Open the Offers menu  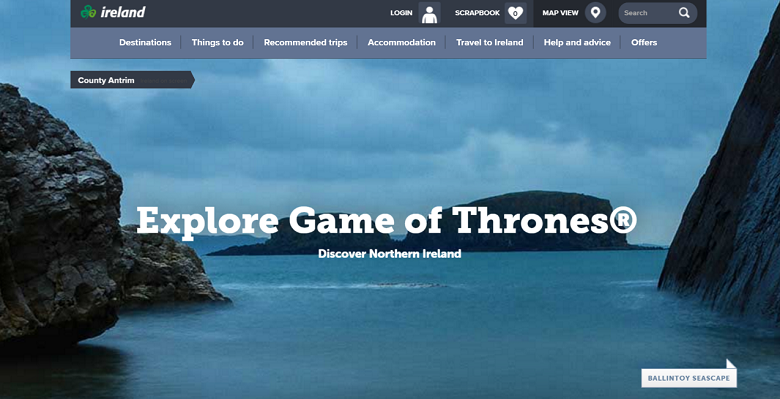pyautogui.click(x=644, y=42)
